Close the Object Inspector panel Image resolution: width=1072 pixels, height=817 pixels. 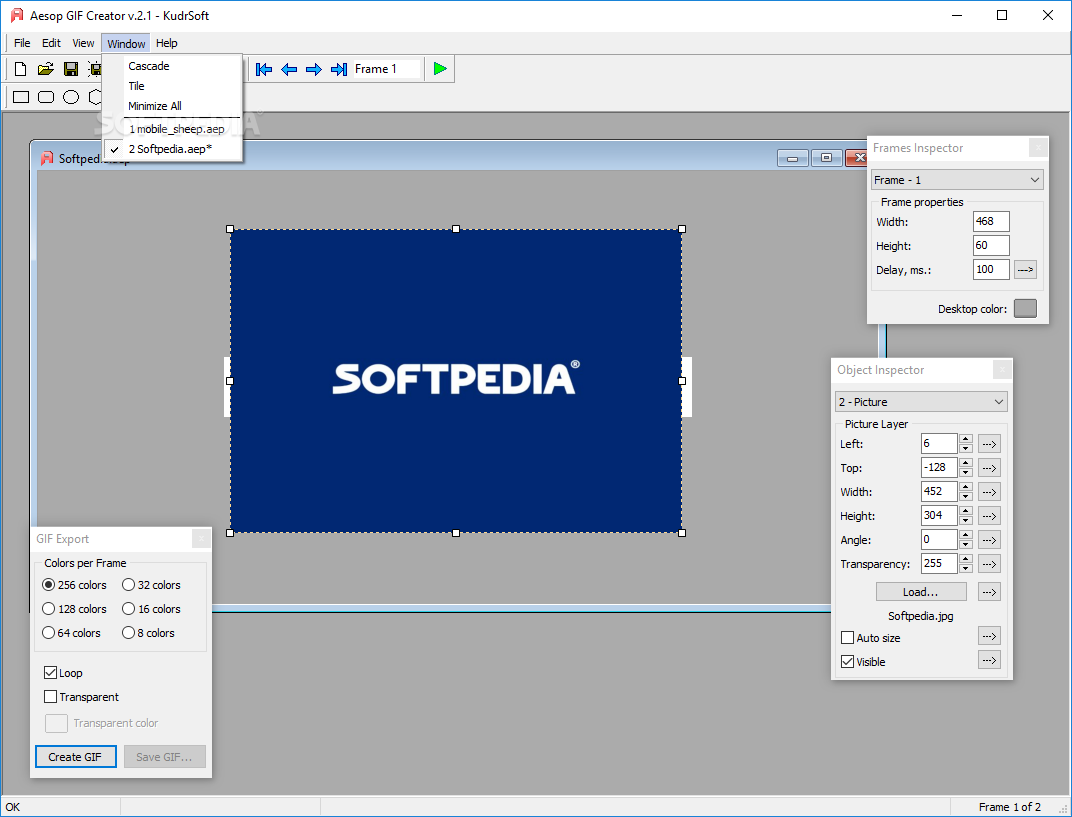click(1002, 370)
